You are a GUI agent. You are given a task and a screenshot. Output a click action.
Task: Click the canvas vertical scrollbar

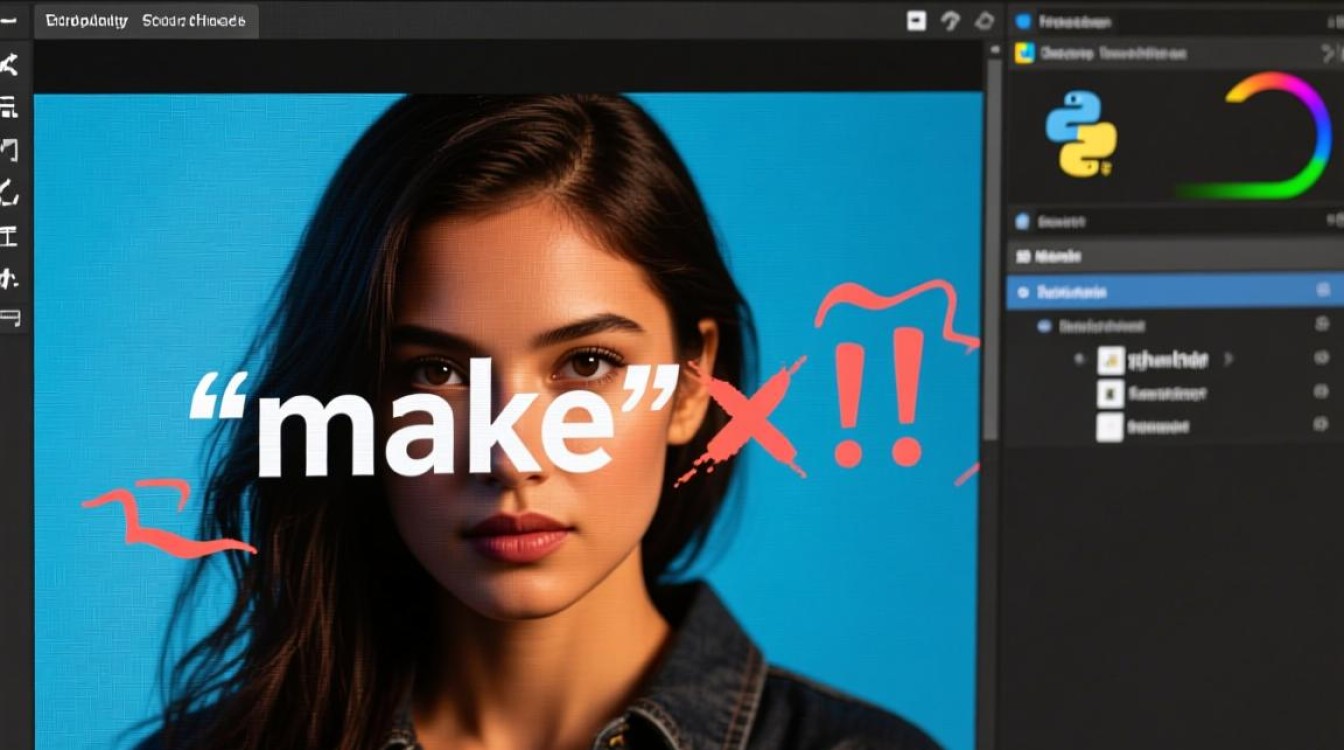click(x=992, y=250)
